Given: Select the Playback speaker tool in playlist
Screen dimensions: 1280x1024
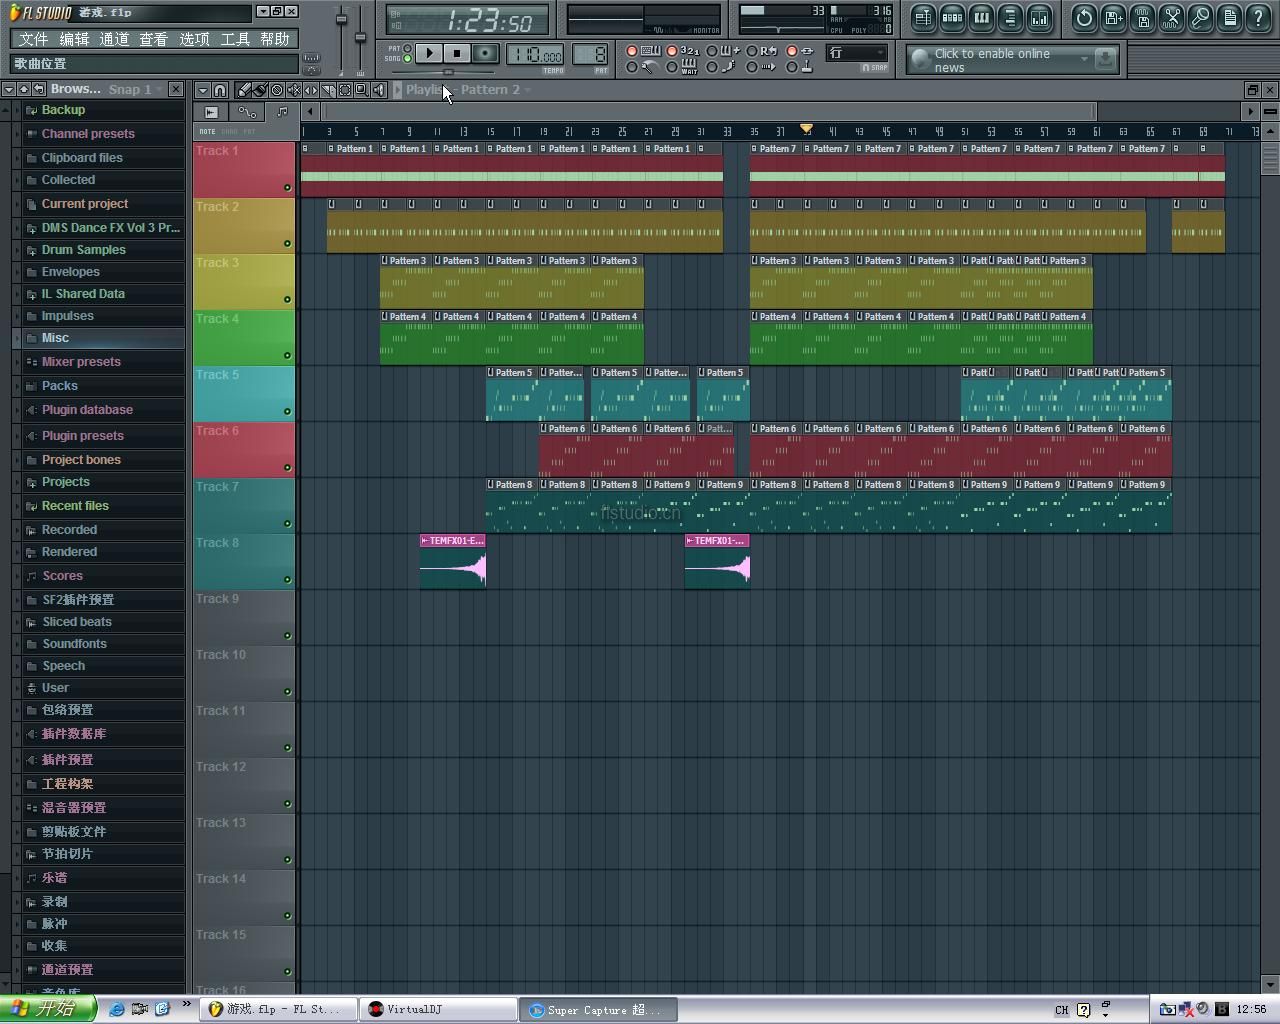Looking at the screenshot, I should (379, 90).
